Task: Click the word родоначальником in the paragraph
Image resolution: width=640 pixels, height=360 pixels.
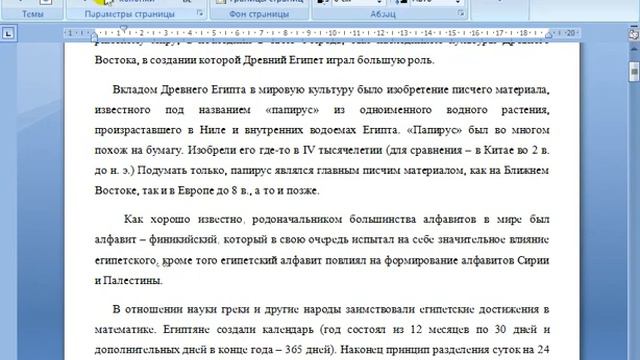Action: pyautogui.click(x=297, y=220)
